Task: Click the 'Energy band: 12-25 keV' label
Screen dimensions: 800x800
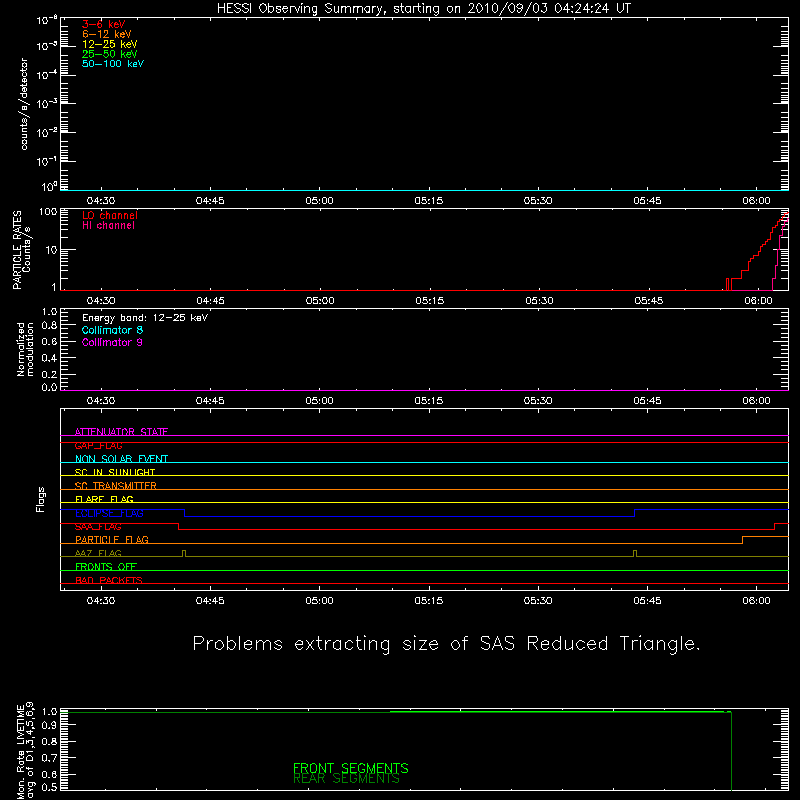Action: tap(145, 318)
